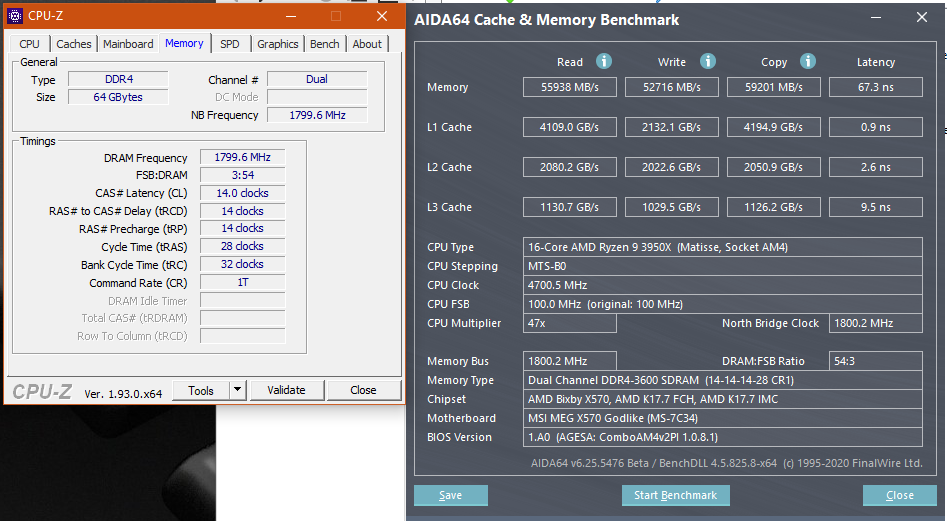This screenshot has height=521, width=947.
Task: Minimize the AIDA64 benchmark window
Action: tap(876, 18)
